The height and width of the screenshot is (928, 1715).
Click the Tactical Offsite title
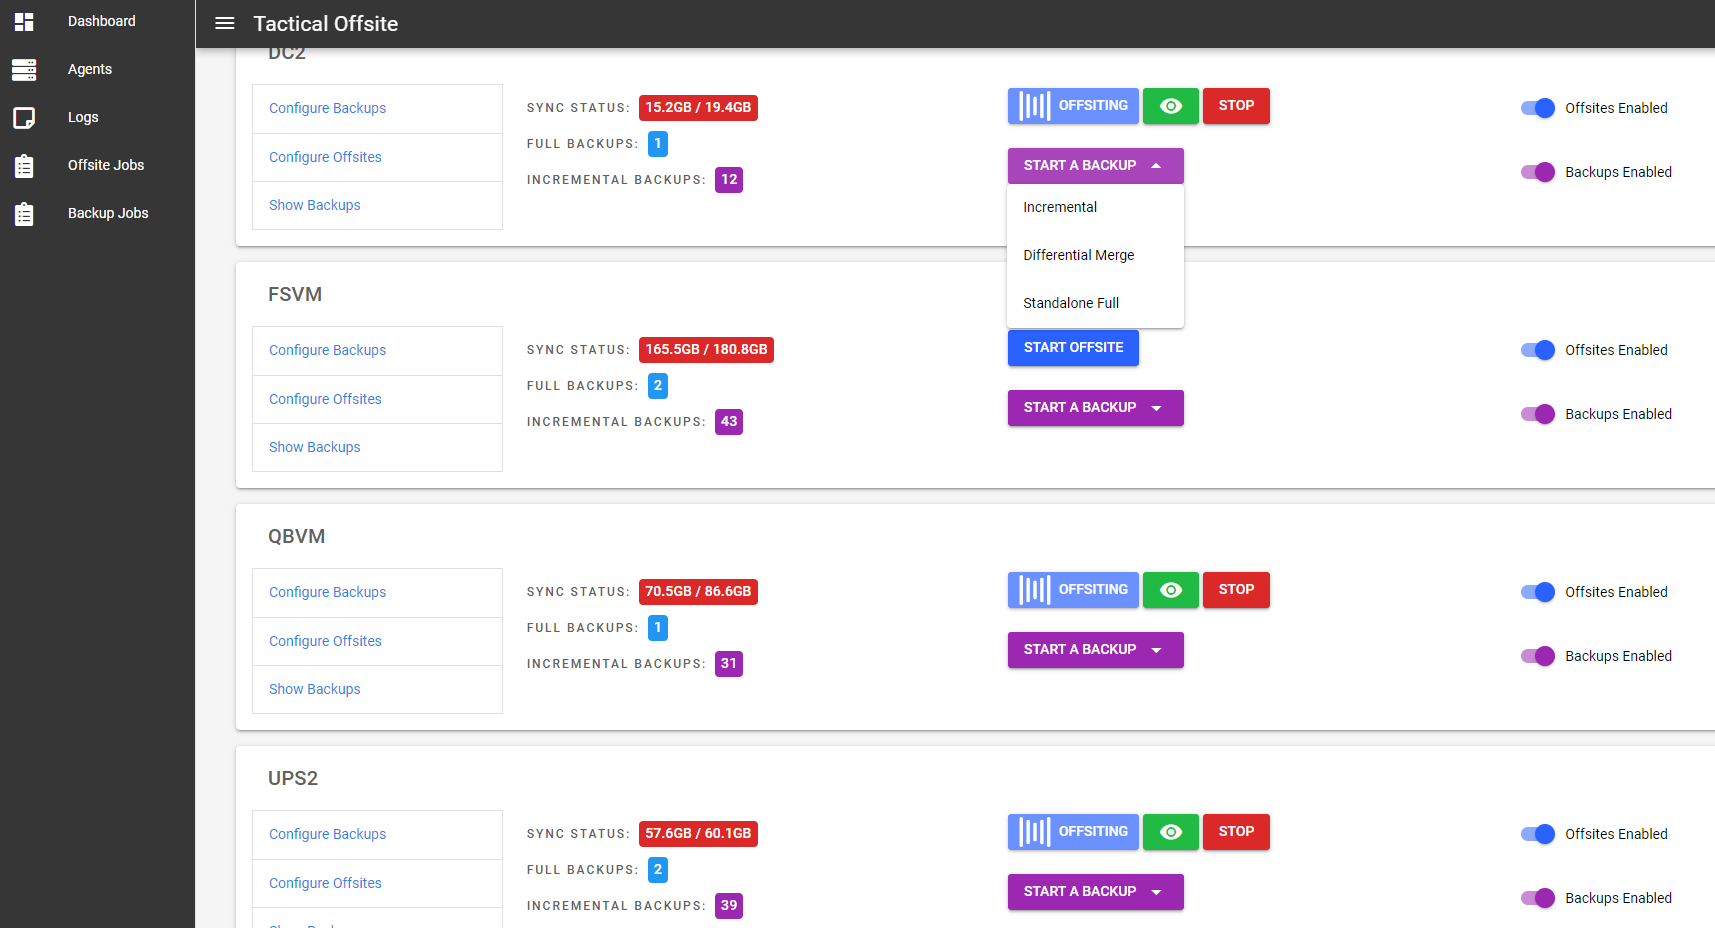click(x=325, y=23)
